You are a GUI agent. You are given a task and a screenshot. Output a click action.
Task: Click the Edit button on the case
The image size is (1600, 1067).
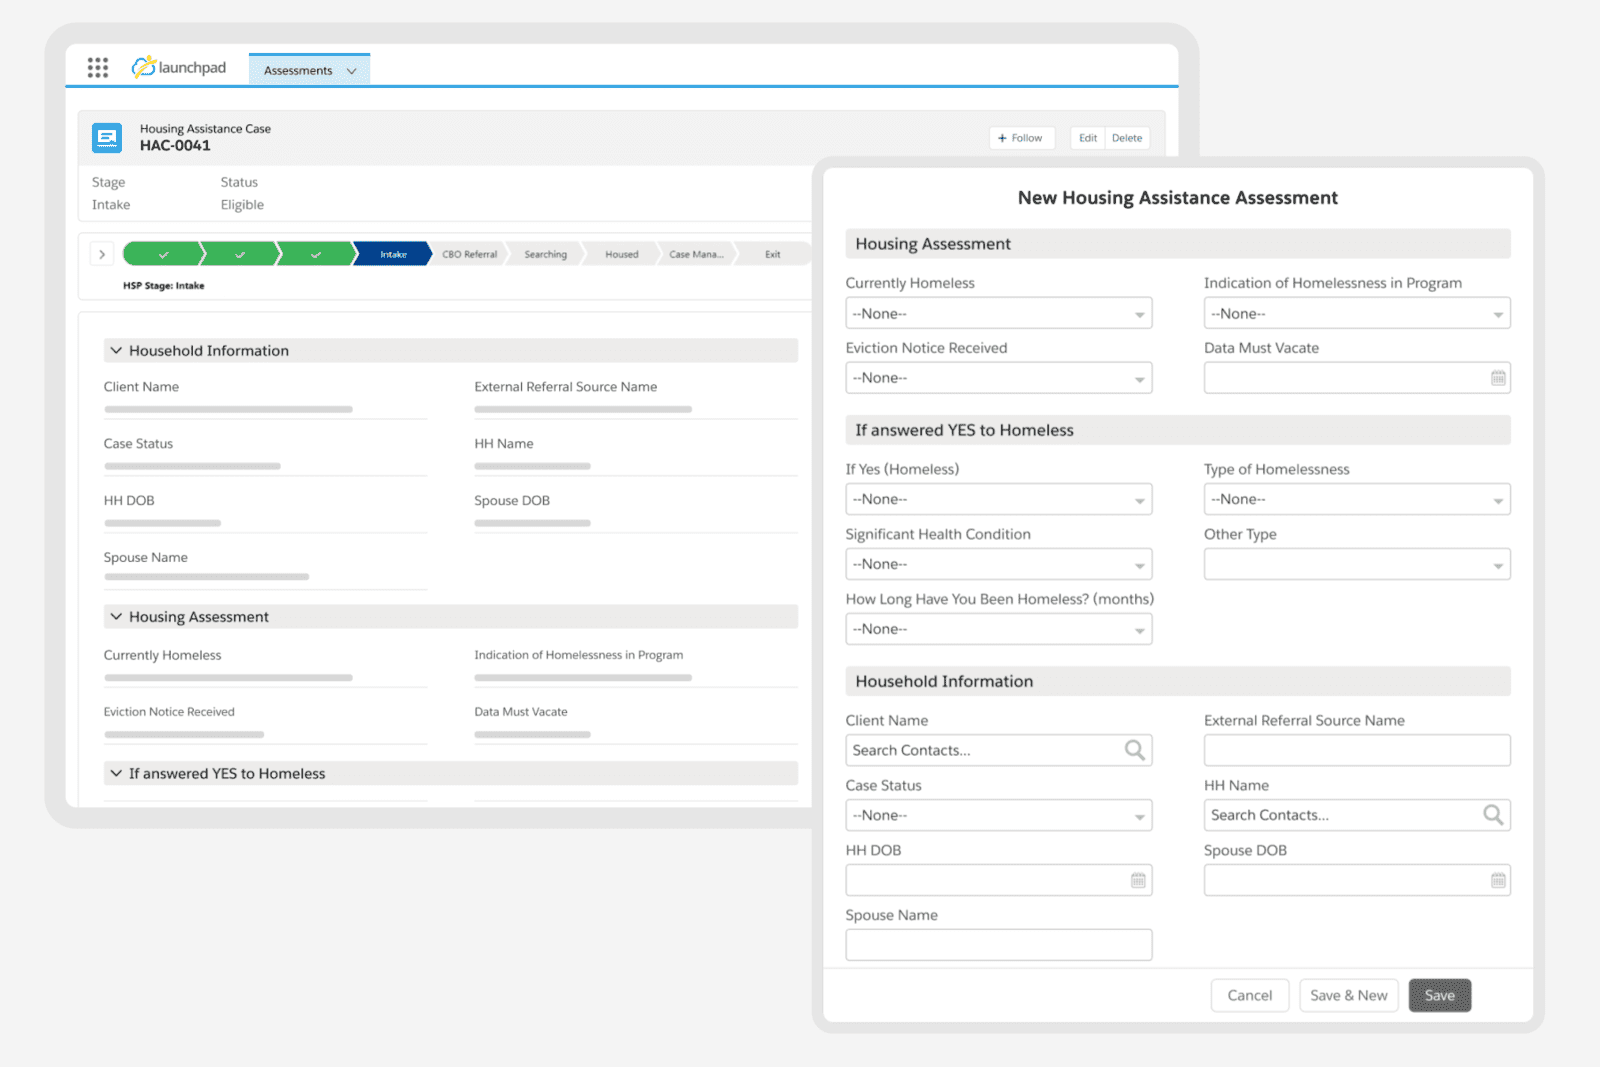1088,138
